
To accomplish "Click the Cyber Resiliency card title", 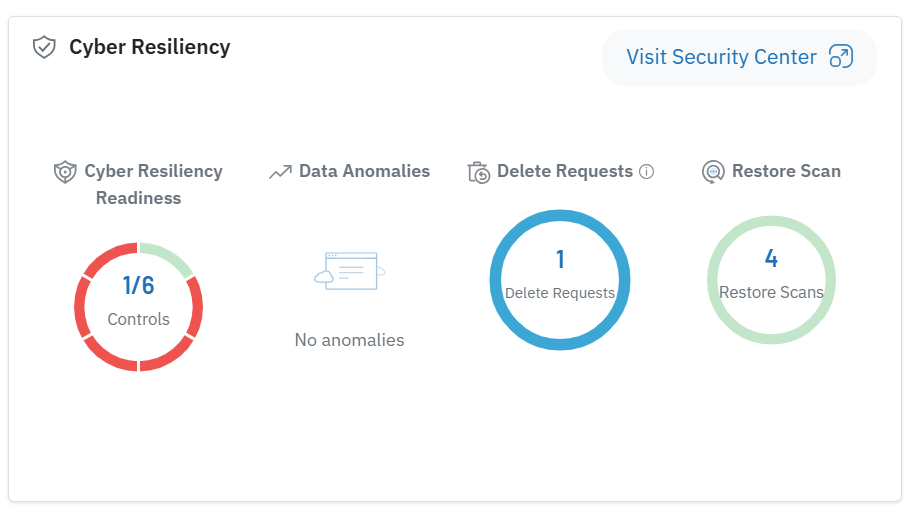I will tap(150, 47).
